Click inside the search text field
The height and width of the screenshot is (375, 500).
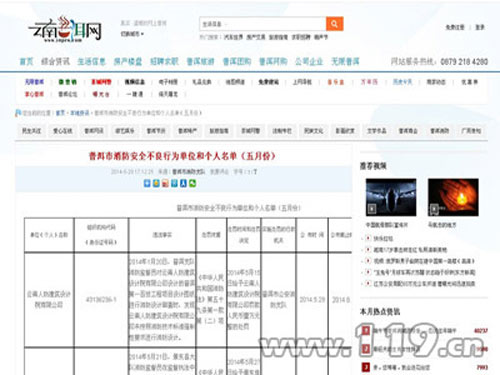(263, 24)
